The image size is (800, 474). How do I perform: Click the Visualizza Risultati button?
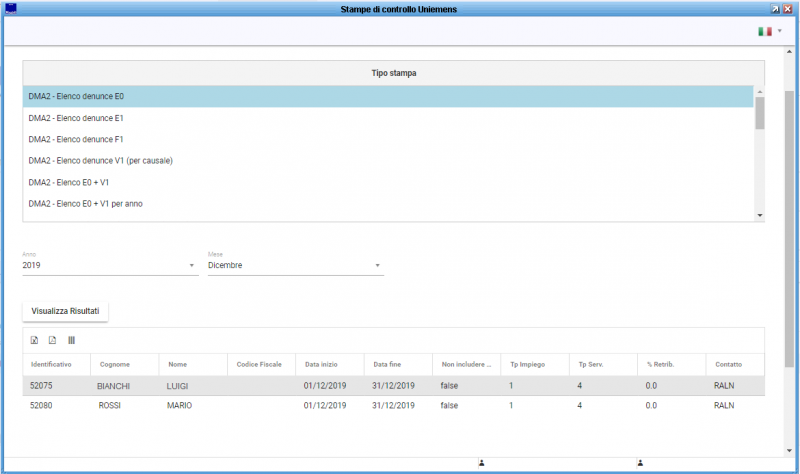click(x=65, y=311)
